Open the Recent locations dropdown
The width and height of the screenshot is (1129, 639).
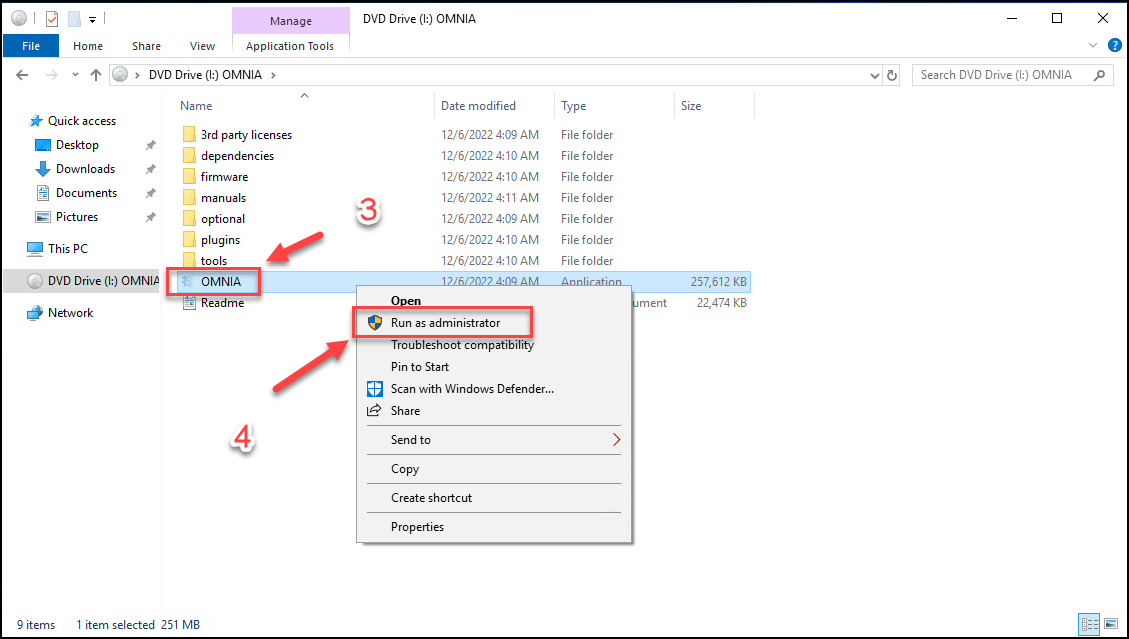[76, 75]
